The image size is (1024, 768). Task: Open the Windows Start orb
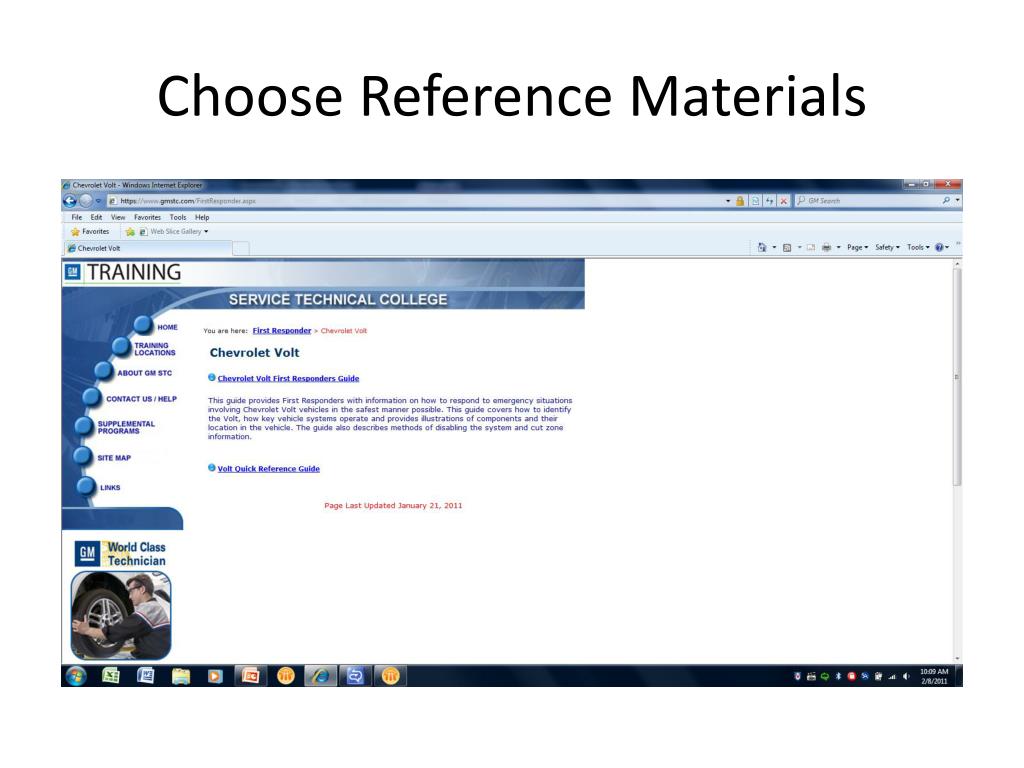tap(76, 676)
